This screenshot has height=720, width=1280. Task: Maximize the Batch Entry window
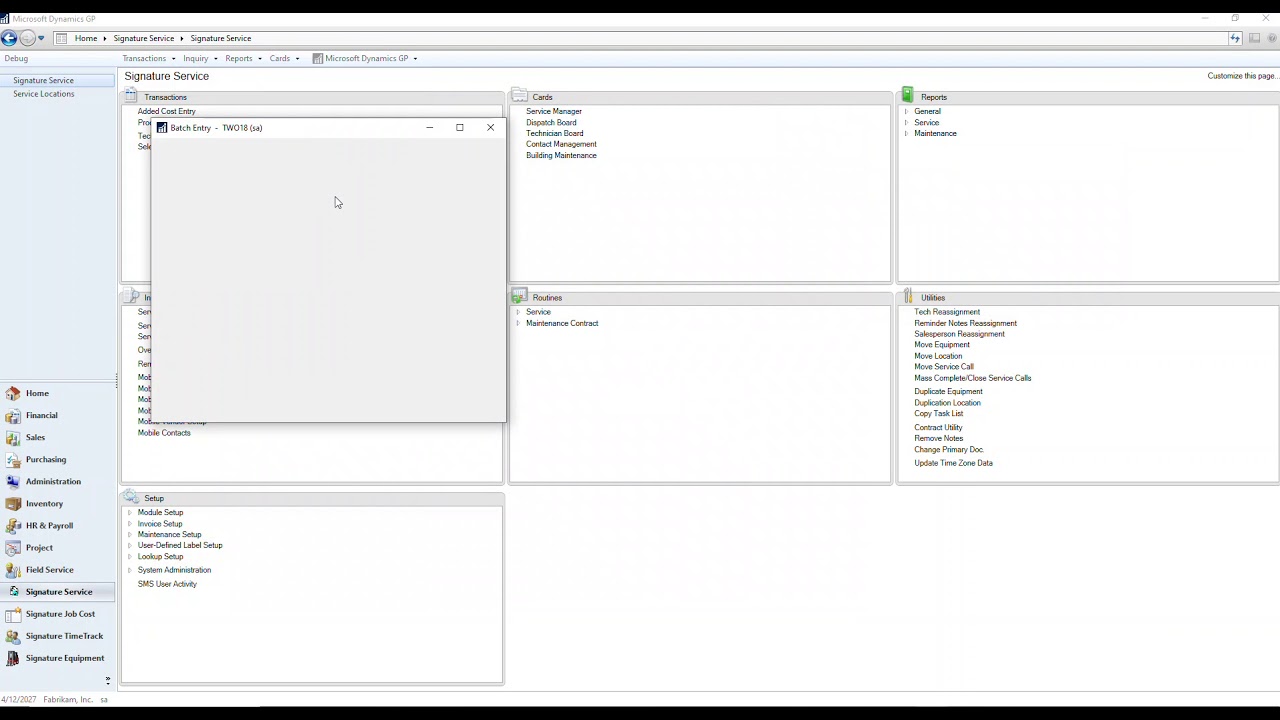pyautogui.click(x=460, y=128)
